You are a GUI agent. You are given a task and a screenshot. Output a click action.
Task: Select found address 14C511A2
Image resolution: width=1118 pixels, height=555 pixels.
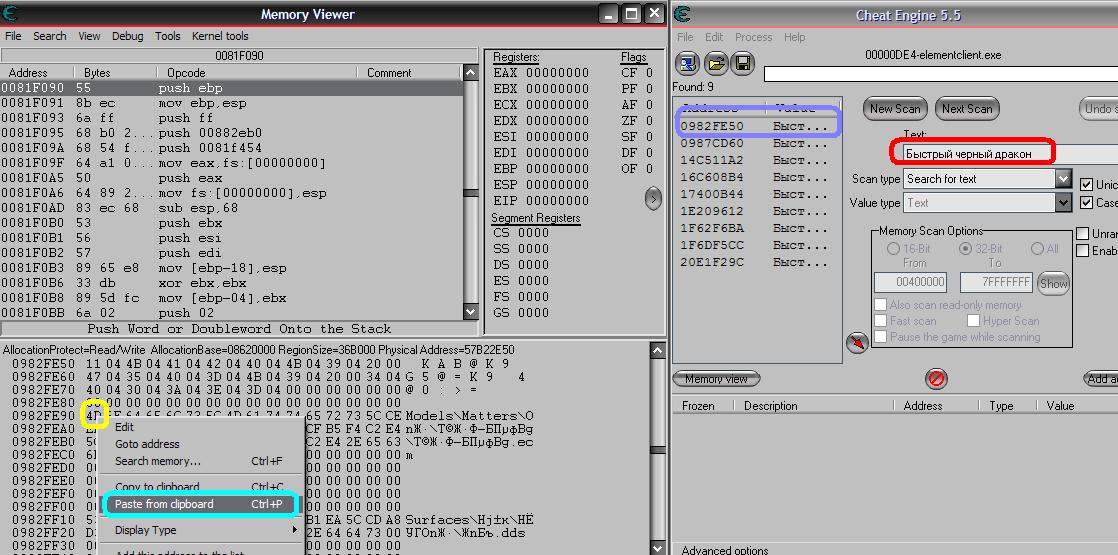pos(757,161)
